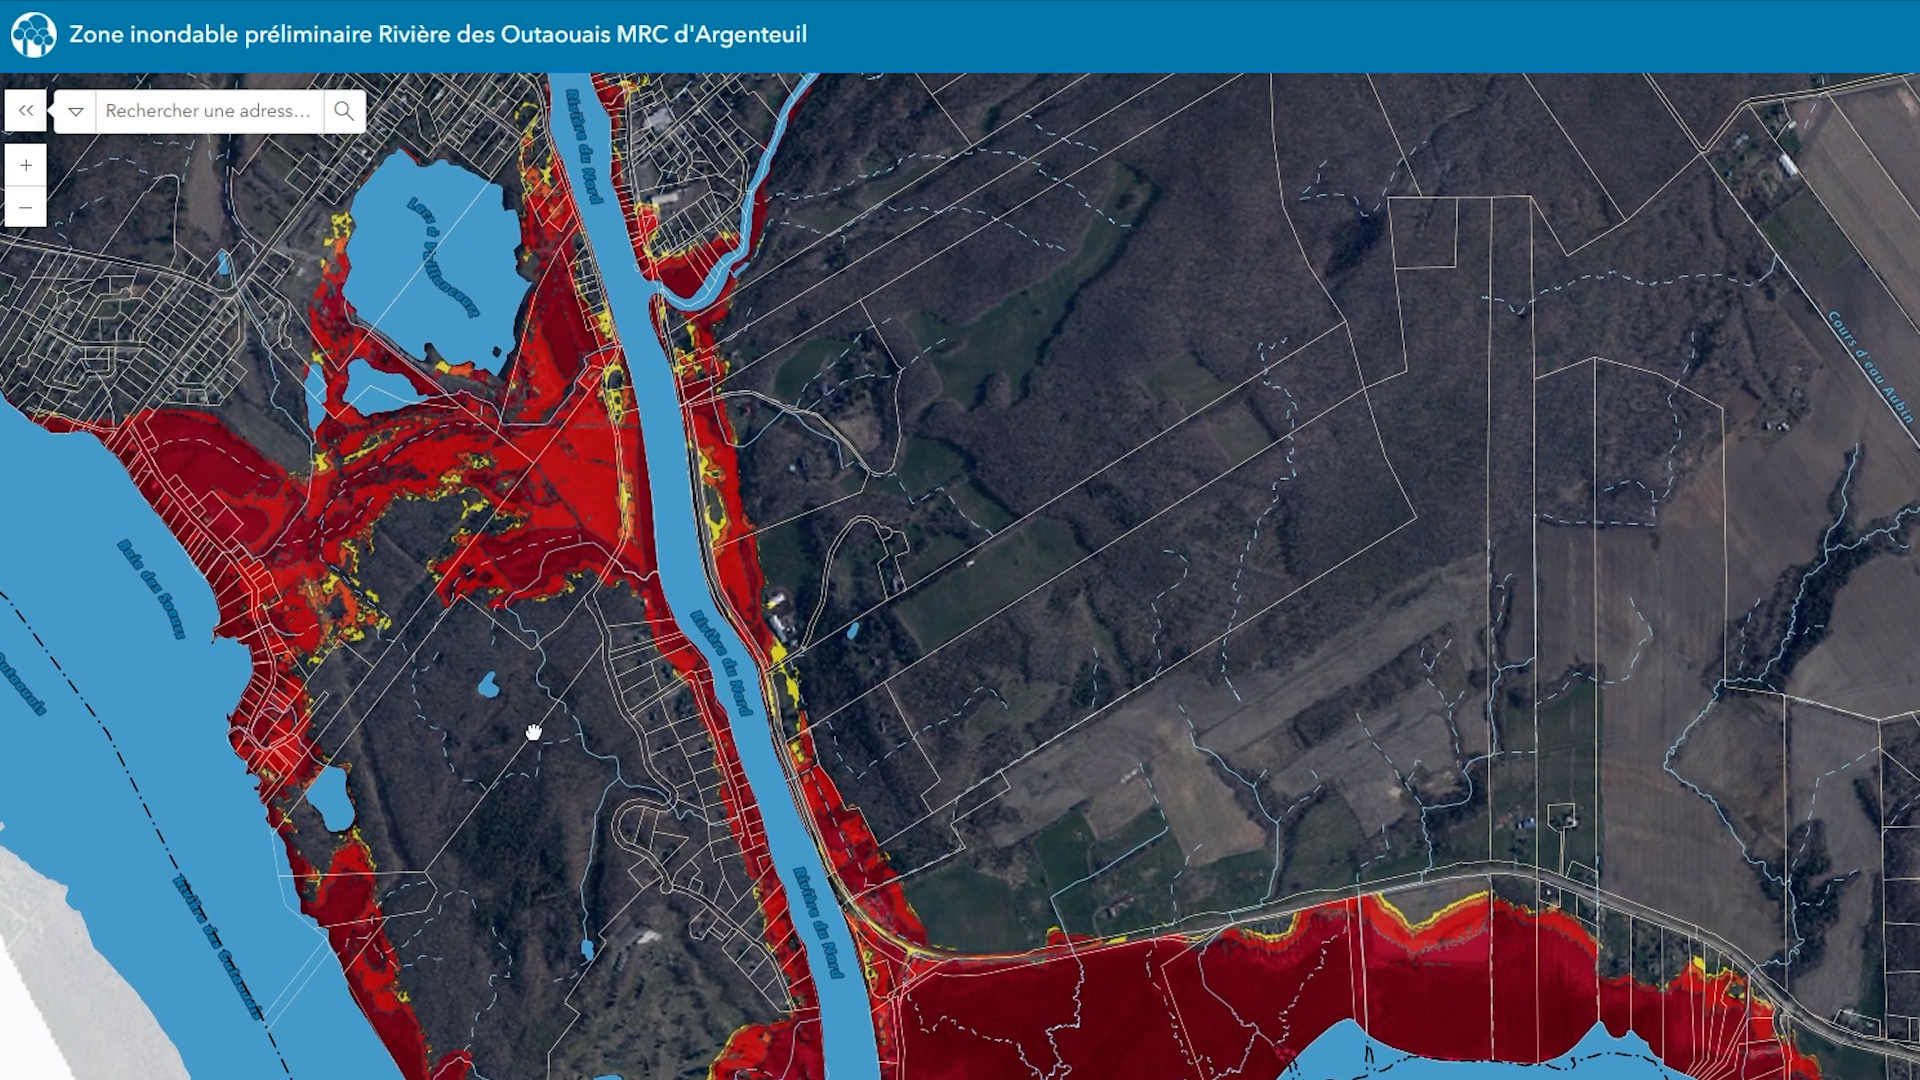
Task: Collapse the search widget with the double-chevron
Action: (x=25, y=111)
